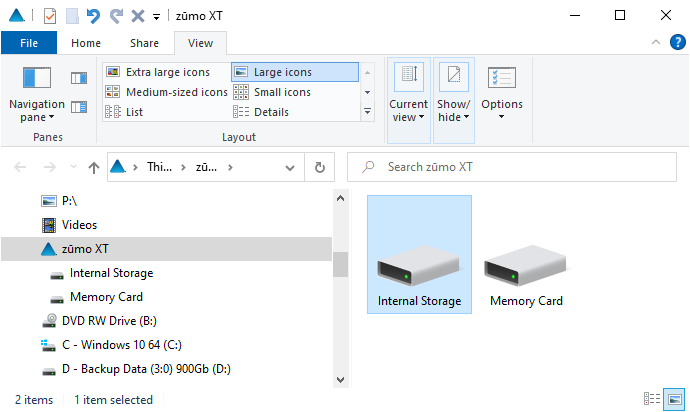Go forward with the right arrow
The height and width of the screenshot is (412, 690).
(50, 167)
